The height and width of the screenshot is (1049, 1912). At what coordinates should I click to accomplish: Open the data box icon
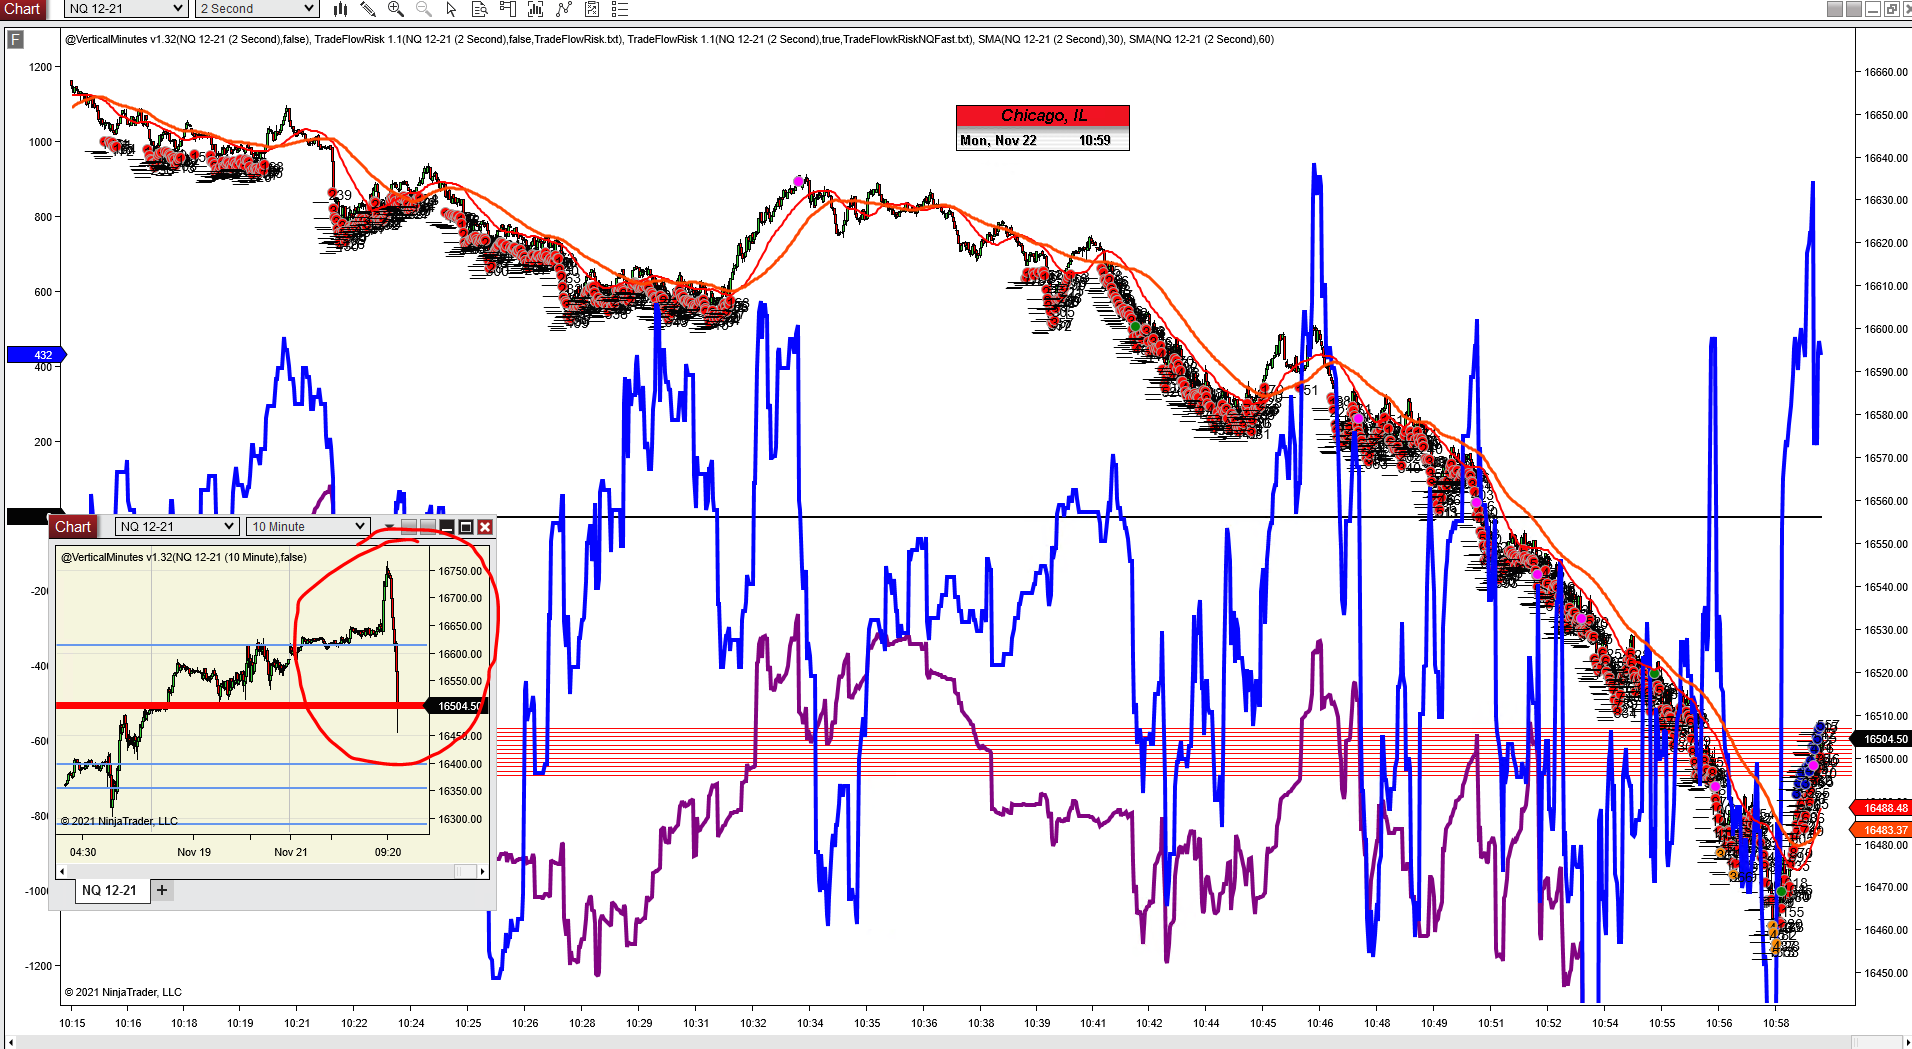pyautogui.click(x=480, y=9)
